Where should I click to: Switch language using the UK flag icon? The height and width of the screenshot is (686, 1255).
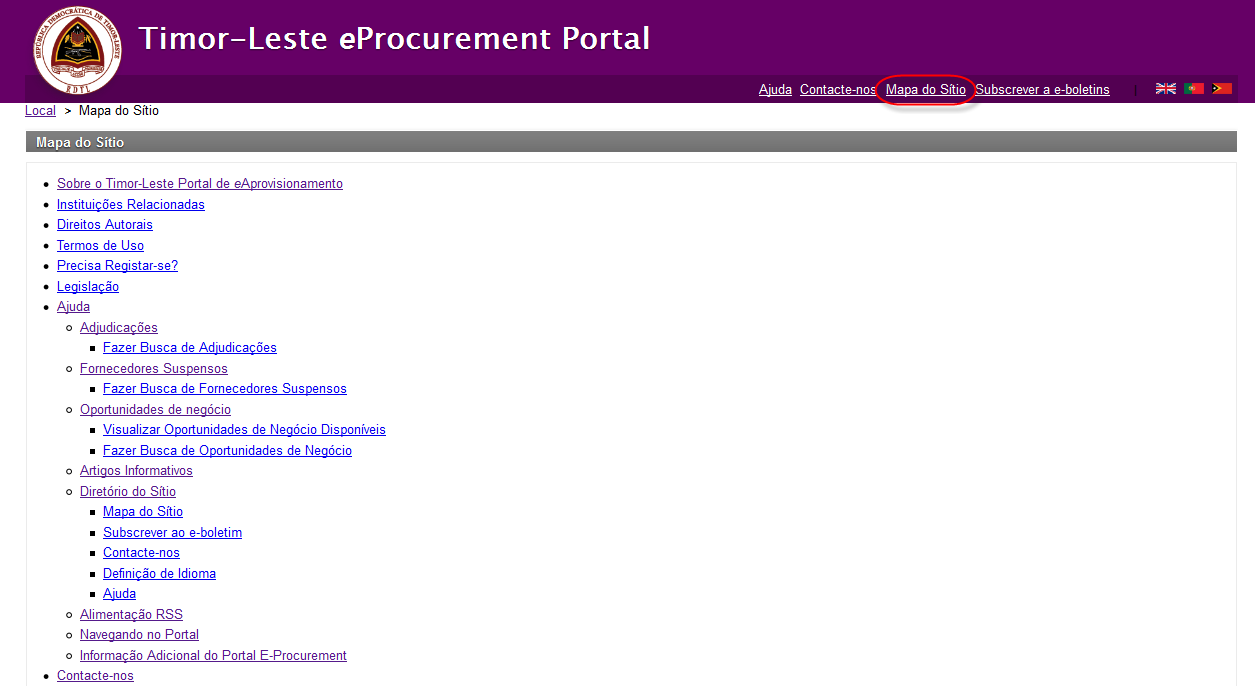1165,89
